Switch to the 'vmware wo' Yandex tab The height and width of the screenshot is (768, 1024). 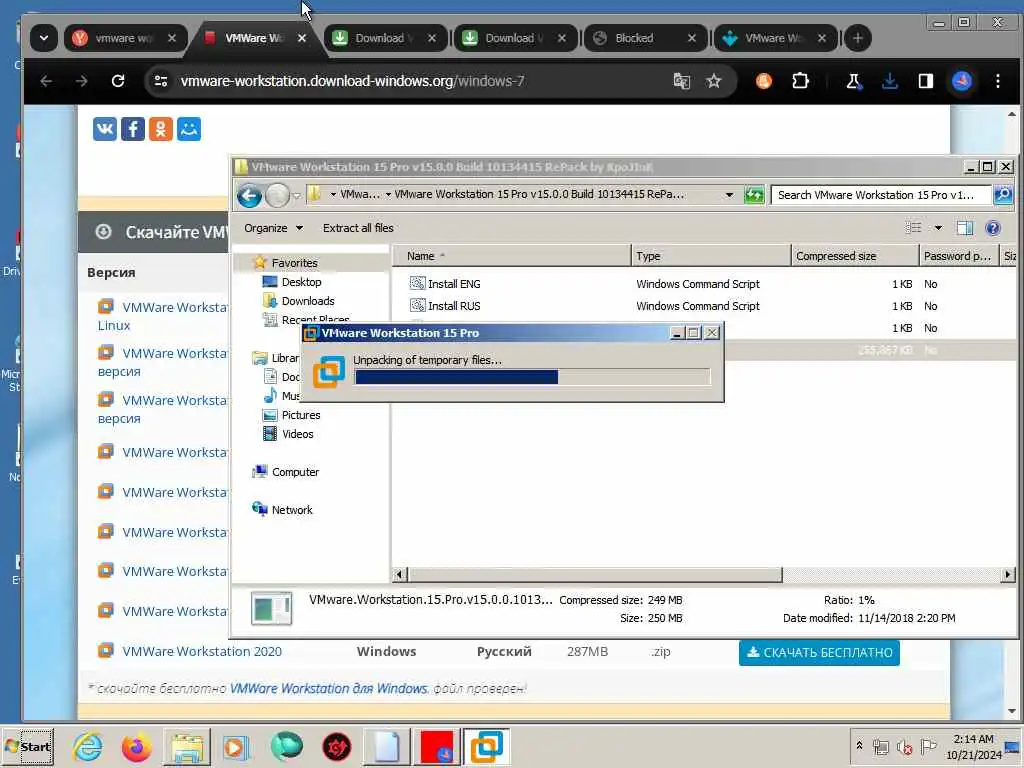[x=125, y=38]
